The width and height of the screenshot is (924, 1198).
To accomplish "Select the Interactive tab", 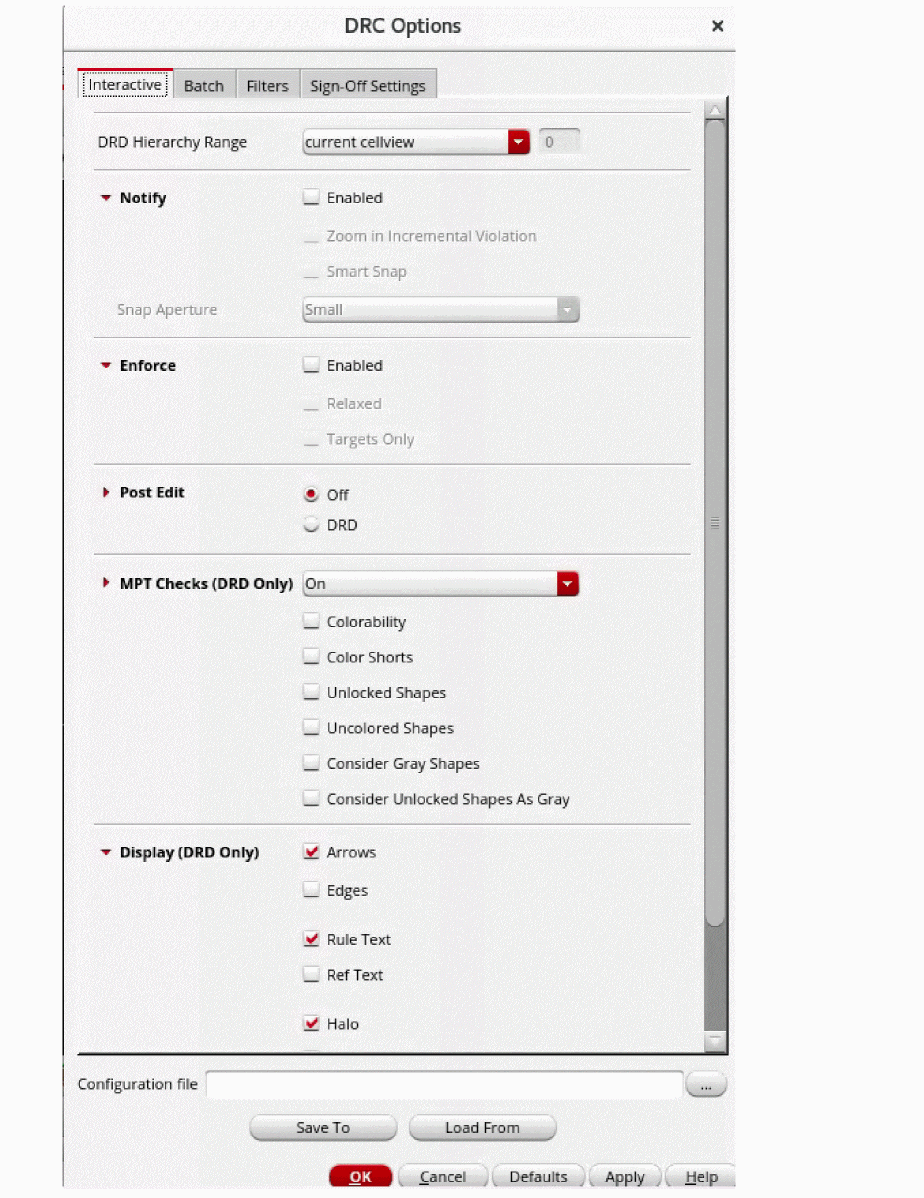I will (125, 84).
